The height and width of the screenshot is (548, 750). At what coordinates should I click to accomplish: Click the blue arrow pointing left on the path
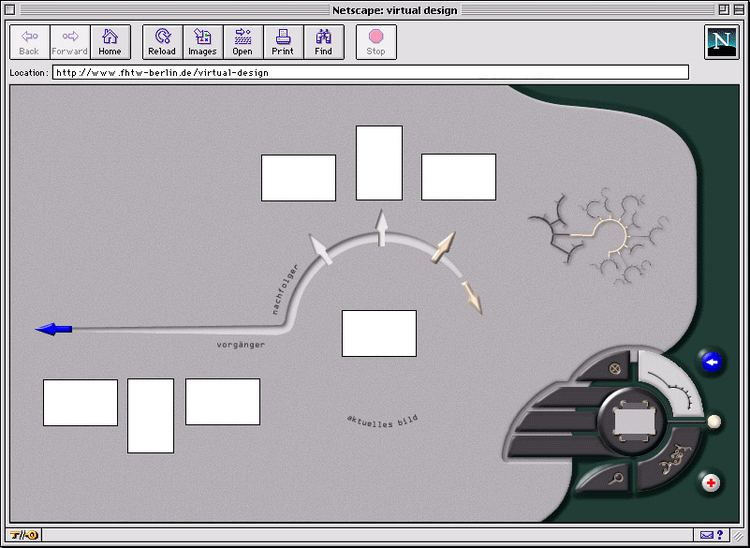click(x=53, y=329)
